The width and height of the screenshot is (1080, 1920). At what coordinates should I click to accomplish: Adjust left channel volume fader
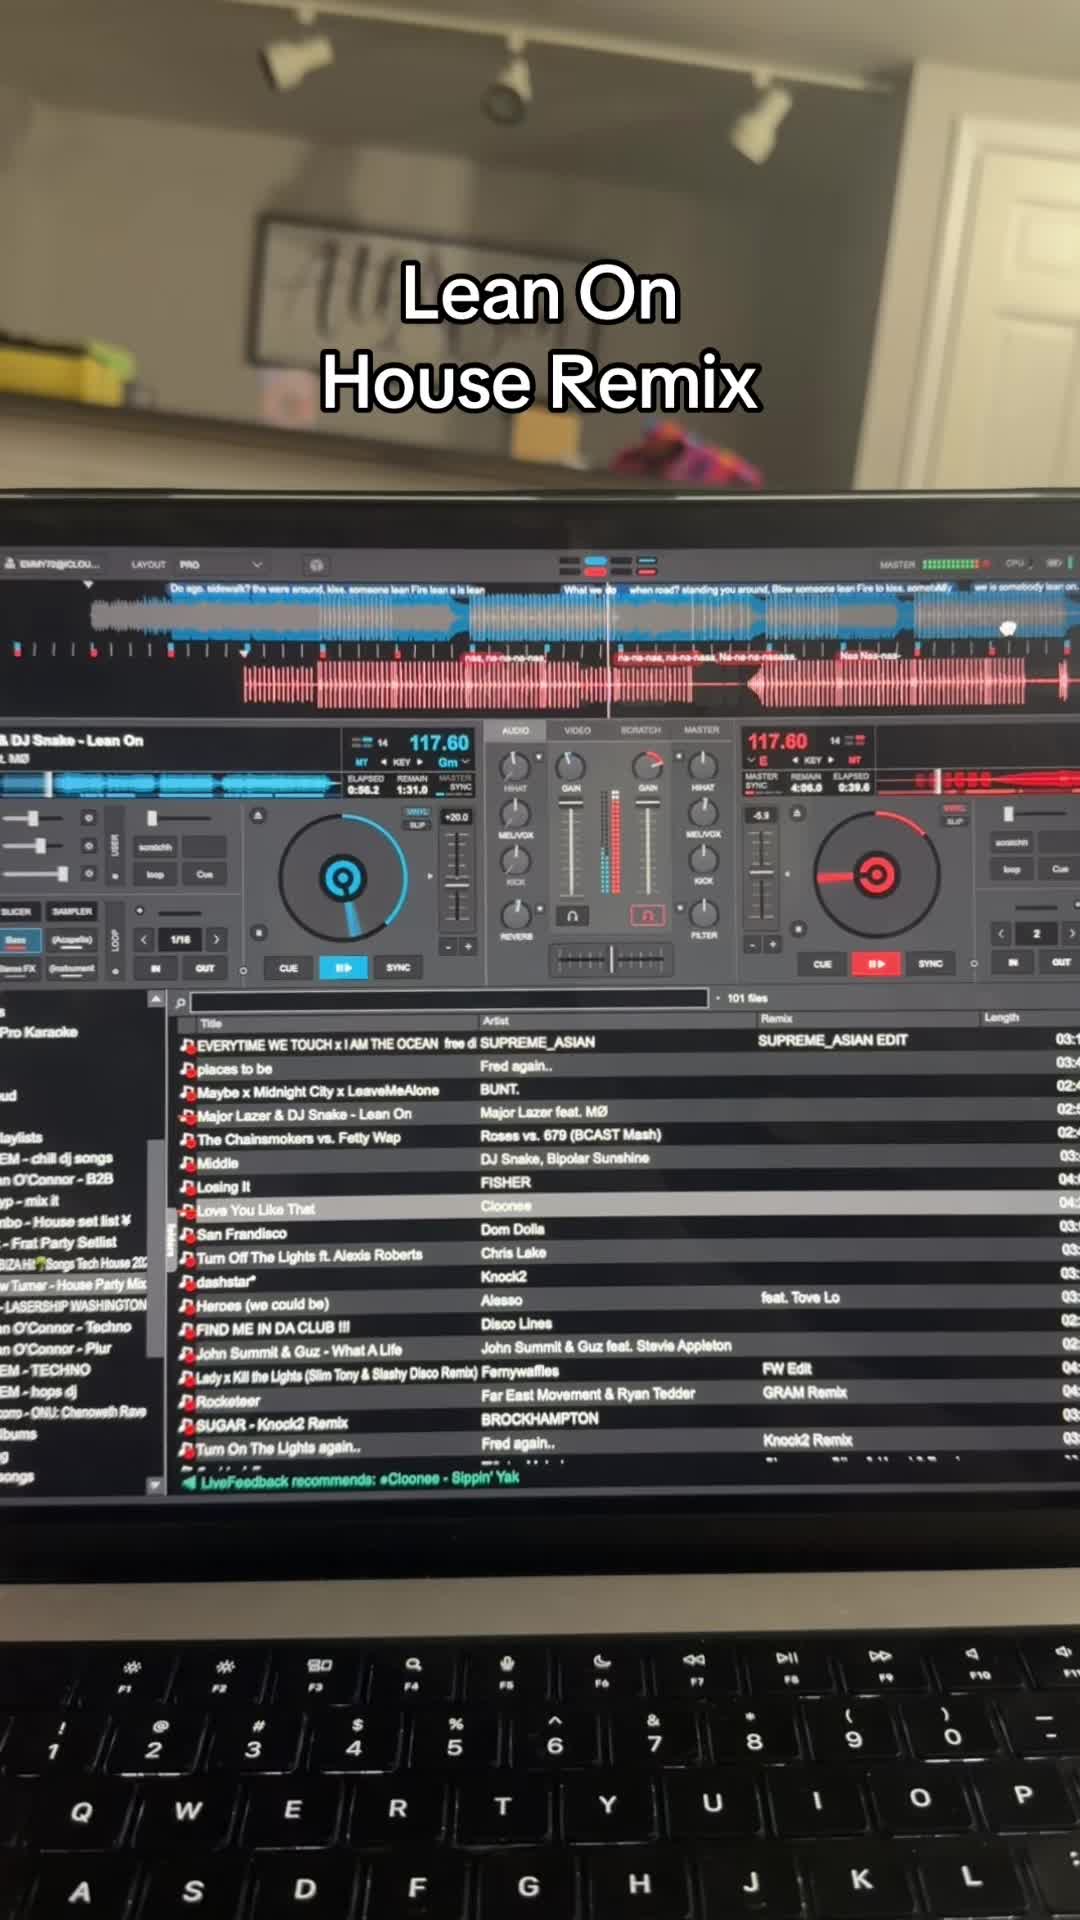[x=571, y=848]
